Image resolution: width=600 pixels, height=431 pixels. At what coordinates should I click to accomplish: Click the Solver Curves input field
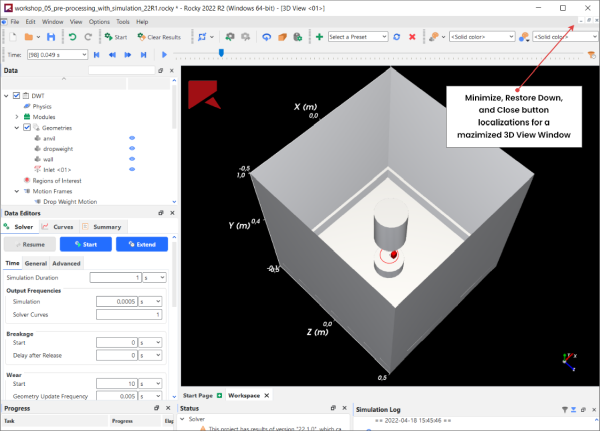coord(129,314)
